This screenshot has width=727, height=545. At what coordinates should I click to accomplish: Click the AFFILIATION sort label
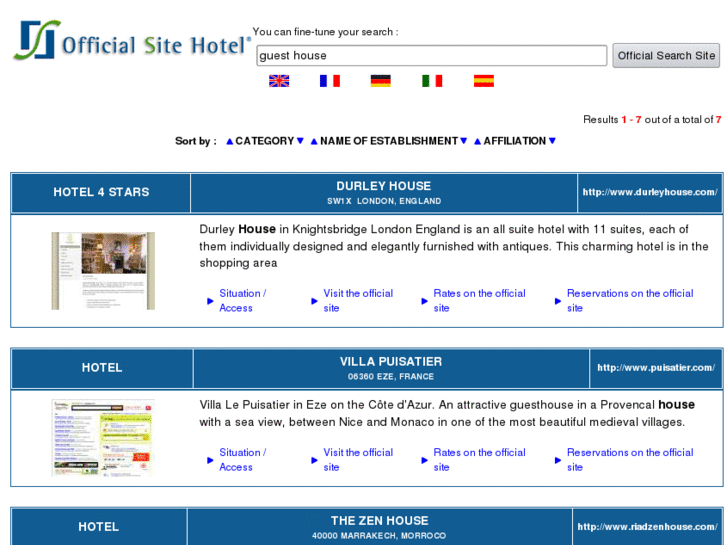click(515, 141)
